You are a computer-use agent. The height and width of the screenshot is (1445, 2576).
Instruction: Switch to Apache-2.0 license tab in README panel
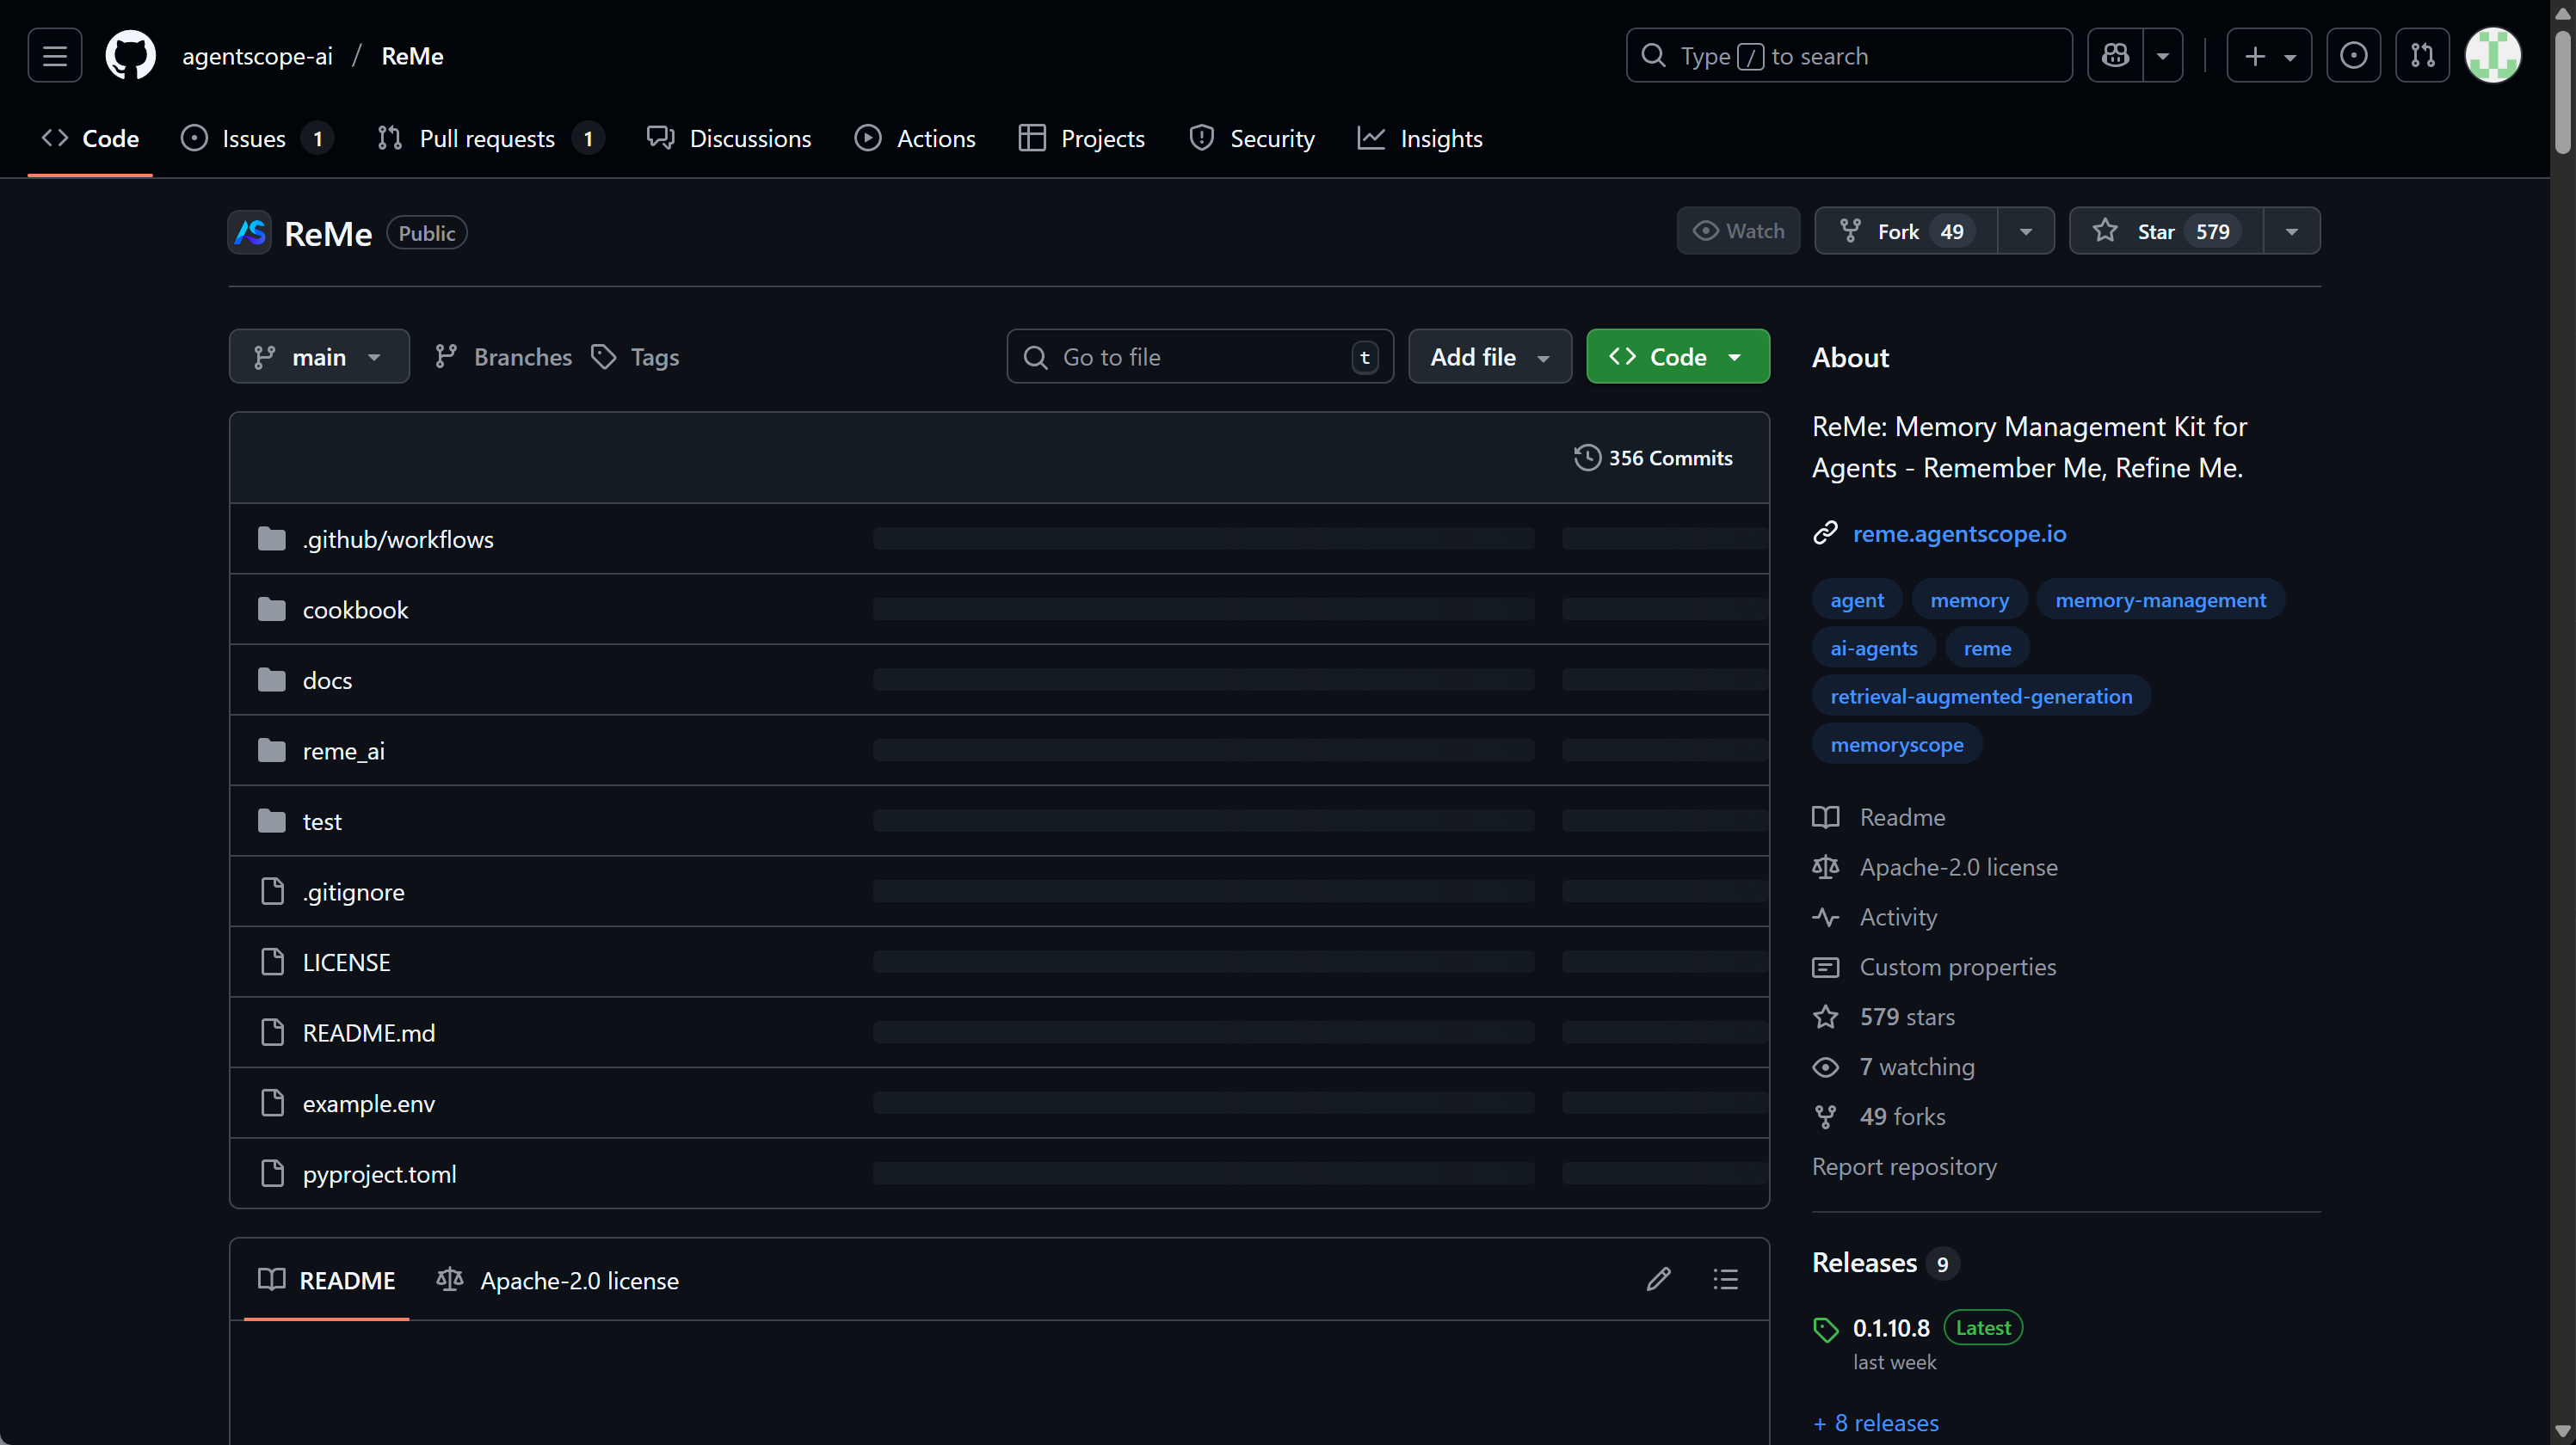point(558,1281)
